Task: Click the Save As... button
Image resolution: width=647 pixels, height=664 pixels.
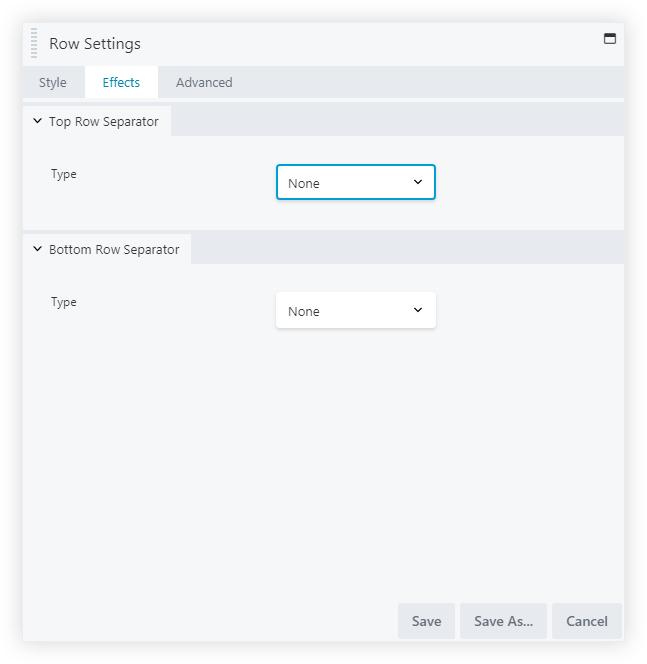Action: (x=503, y=621)
